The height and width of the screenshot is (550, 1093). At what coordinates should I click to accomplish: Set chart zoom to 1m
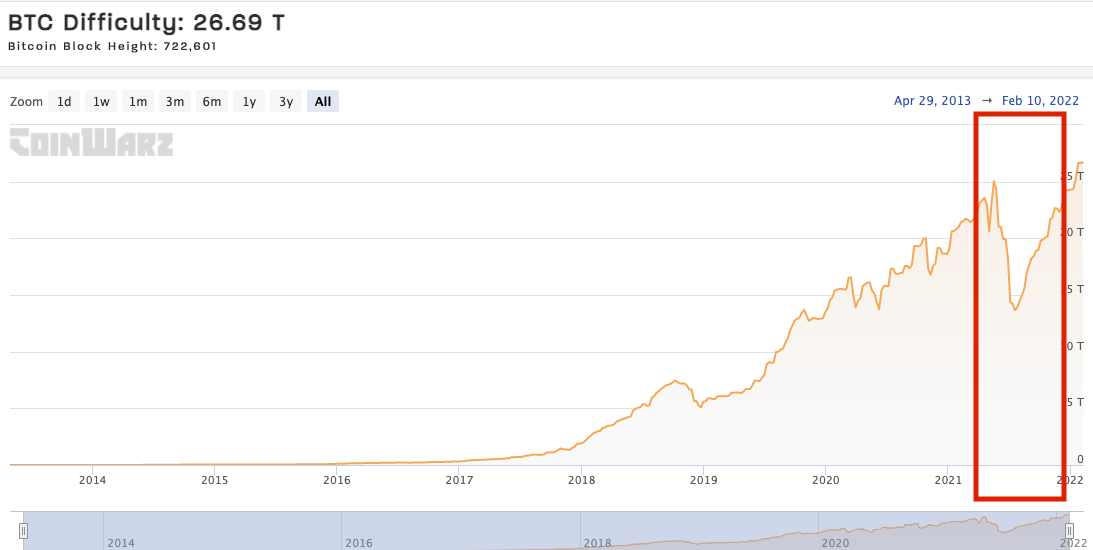(138, 102)
